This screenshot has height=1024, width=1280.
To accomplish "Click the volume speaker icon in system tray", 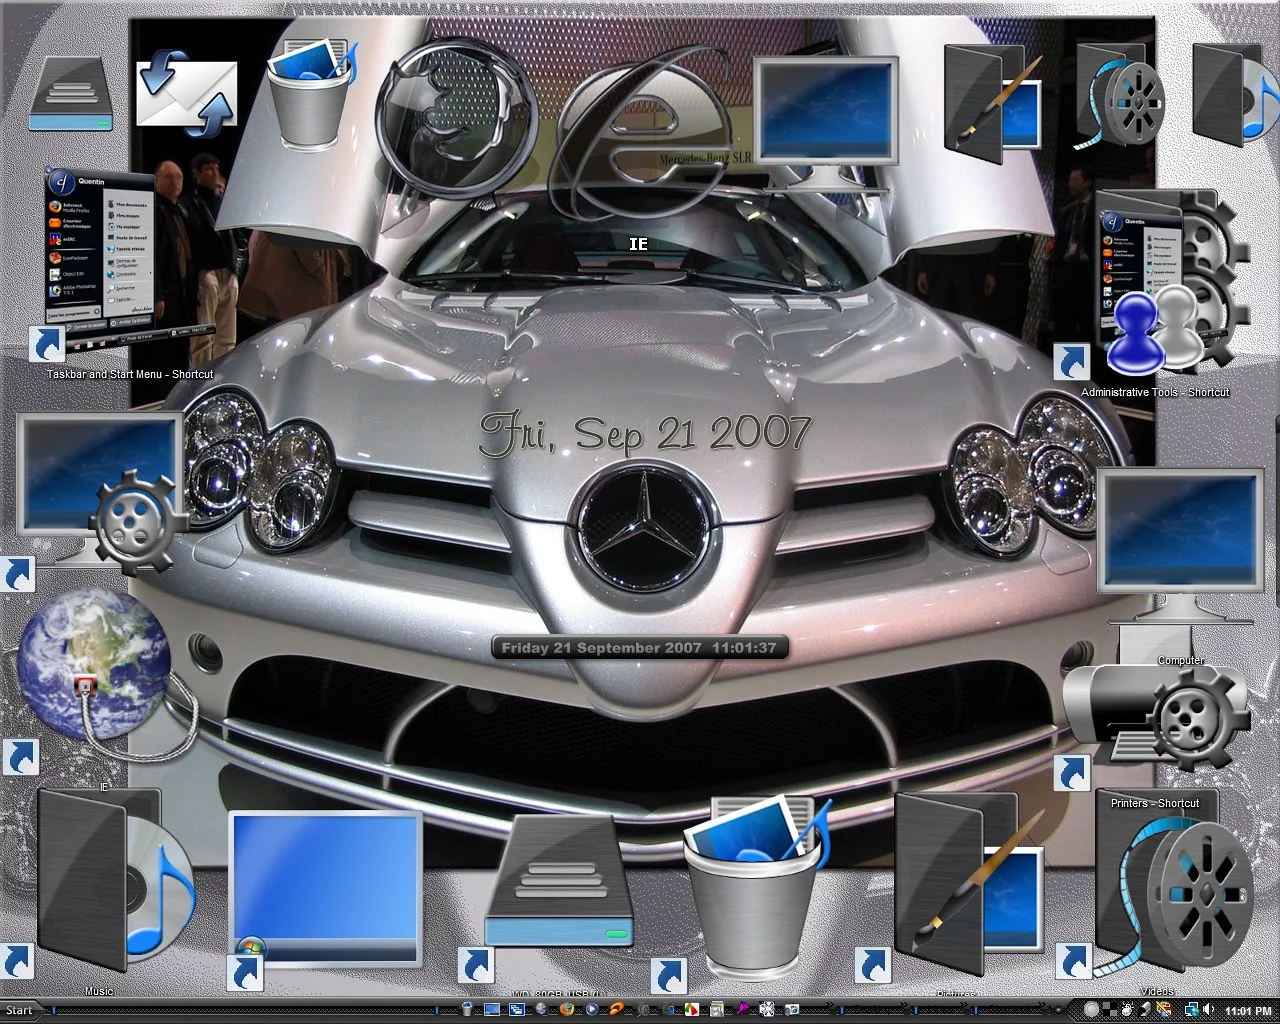I will pyautogui.click(x=1207, y=1010).
